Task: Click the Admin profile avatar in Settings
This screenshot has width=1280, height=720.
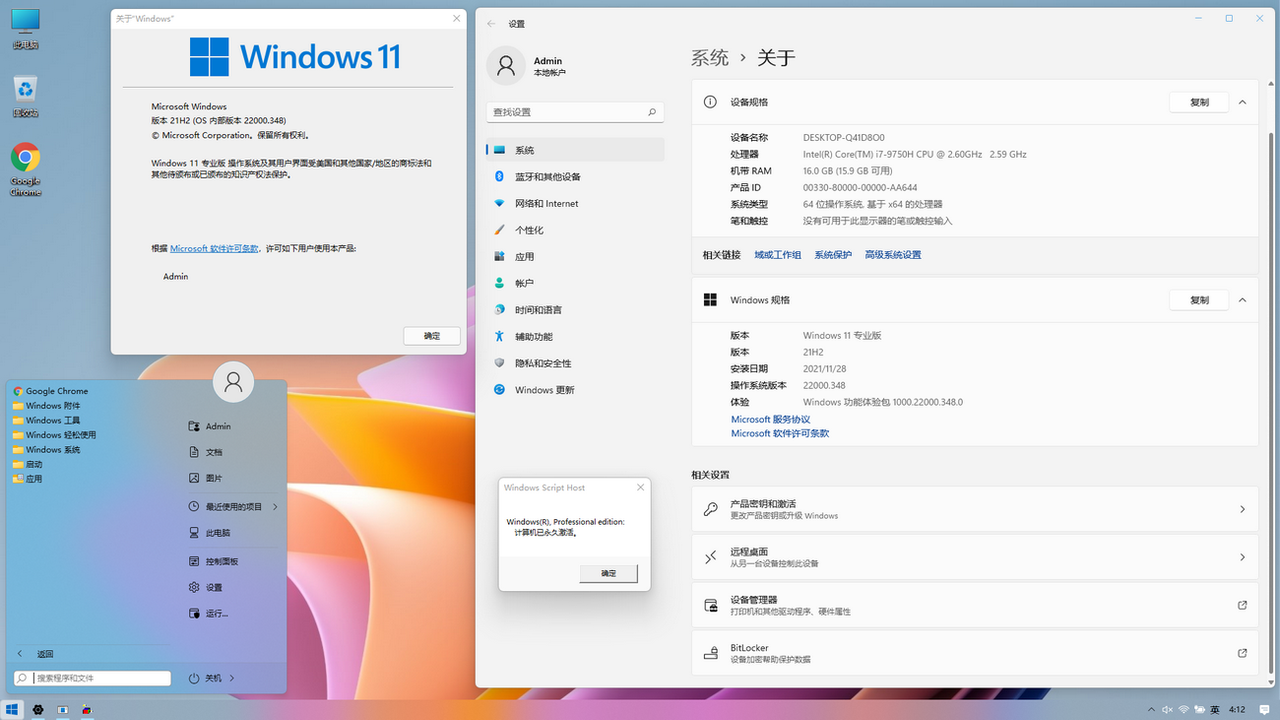Action: pos(505,66)
